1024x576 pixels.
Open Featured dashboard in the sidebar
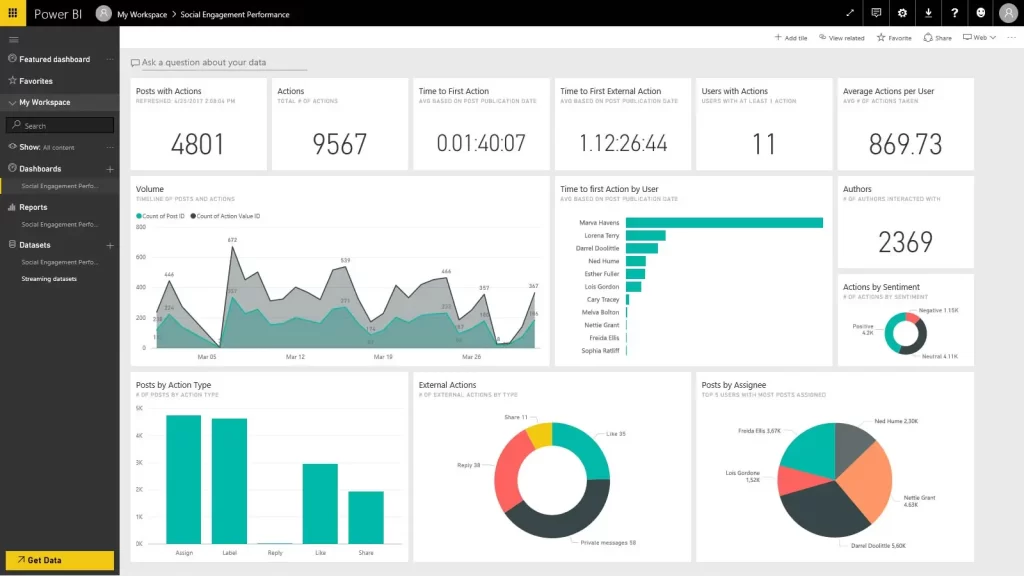point(54,59)
